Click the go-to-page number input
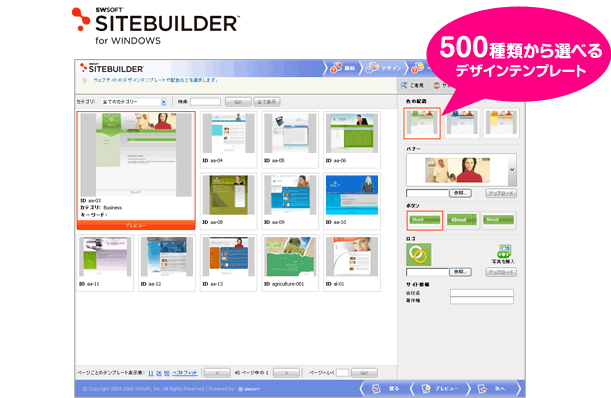The image size is (611, 398). [342, 373]
